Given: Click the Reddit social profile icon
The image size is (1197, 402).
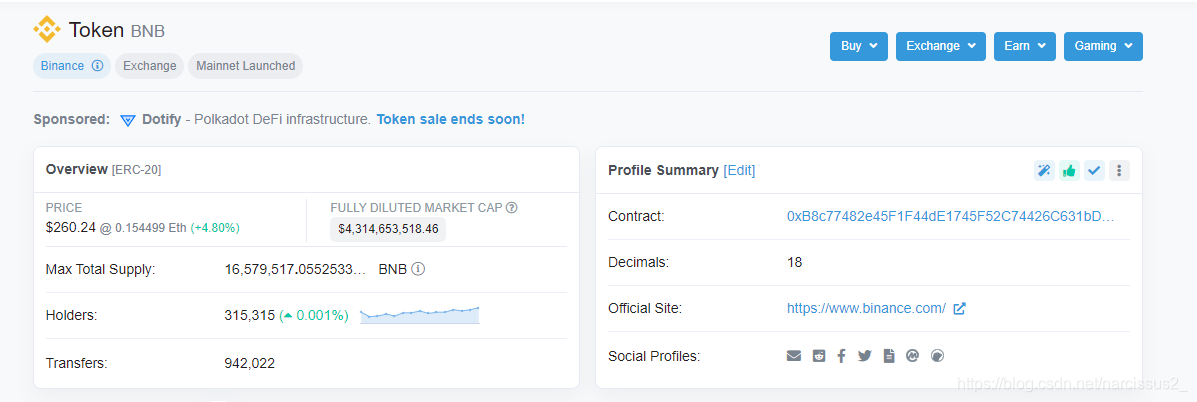Looking at the screenshot, I should pyautogui.click(x=819, y=355).
